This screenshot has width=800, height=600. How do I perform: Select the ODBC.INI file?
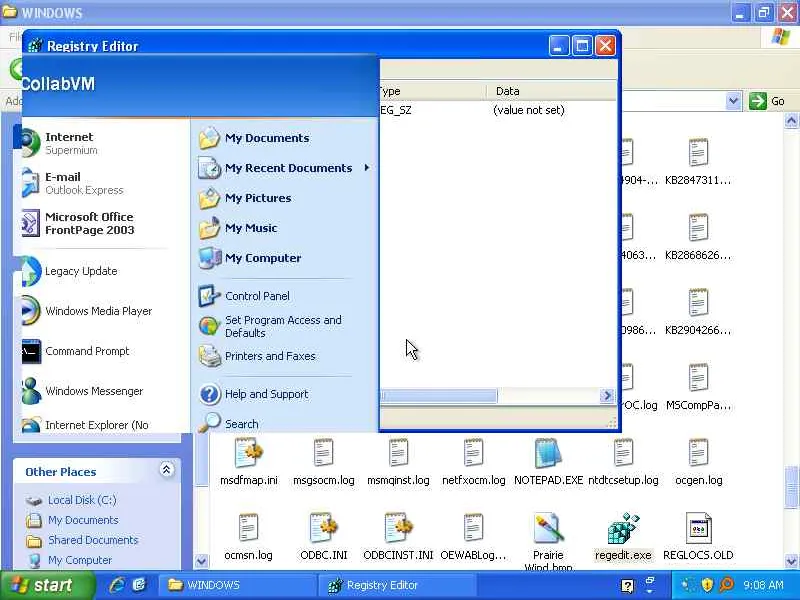pyautogui.click(x=323, y=536)
